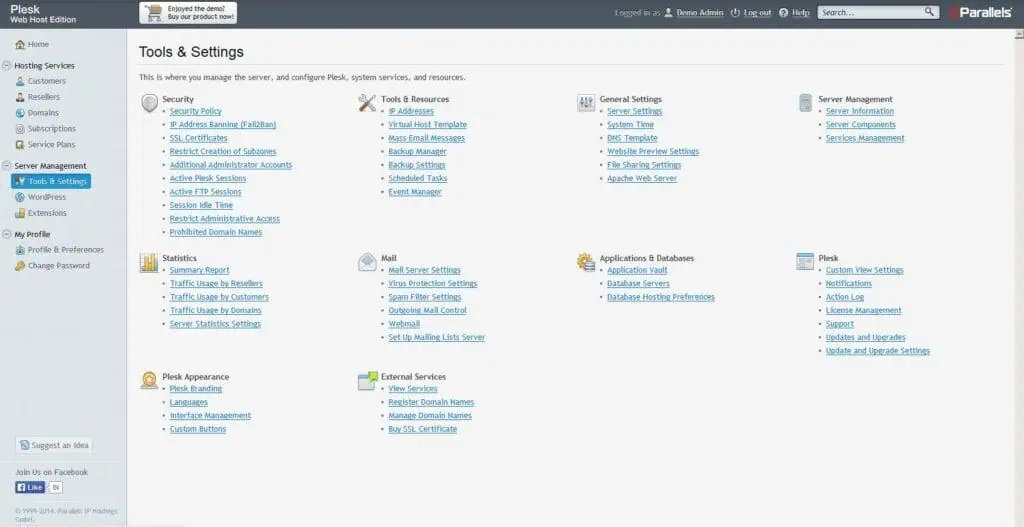Screen dimensions: 1024x527
Task: Click the Statistics chart icon
Action: click(149, 262)
